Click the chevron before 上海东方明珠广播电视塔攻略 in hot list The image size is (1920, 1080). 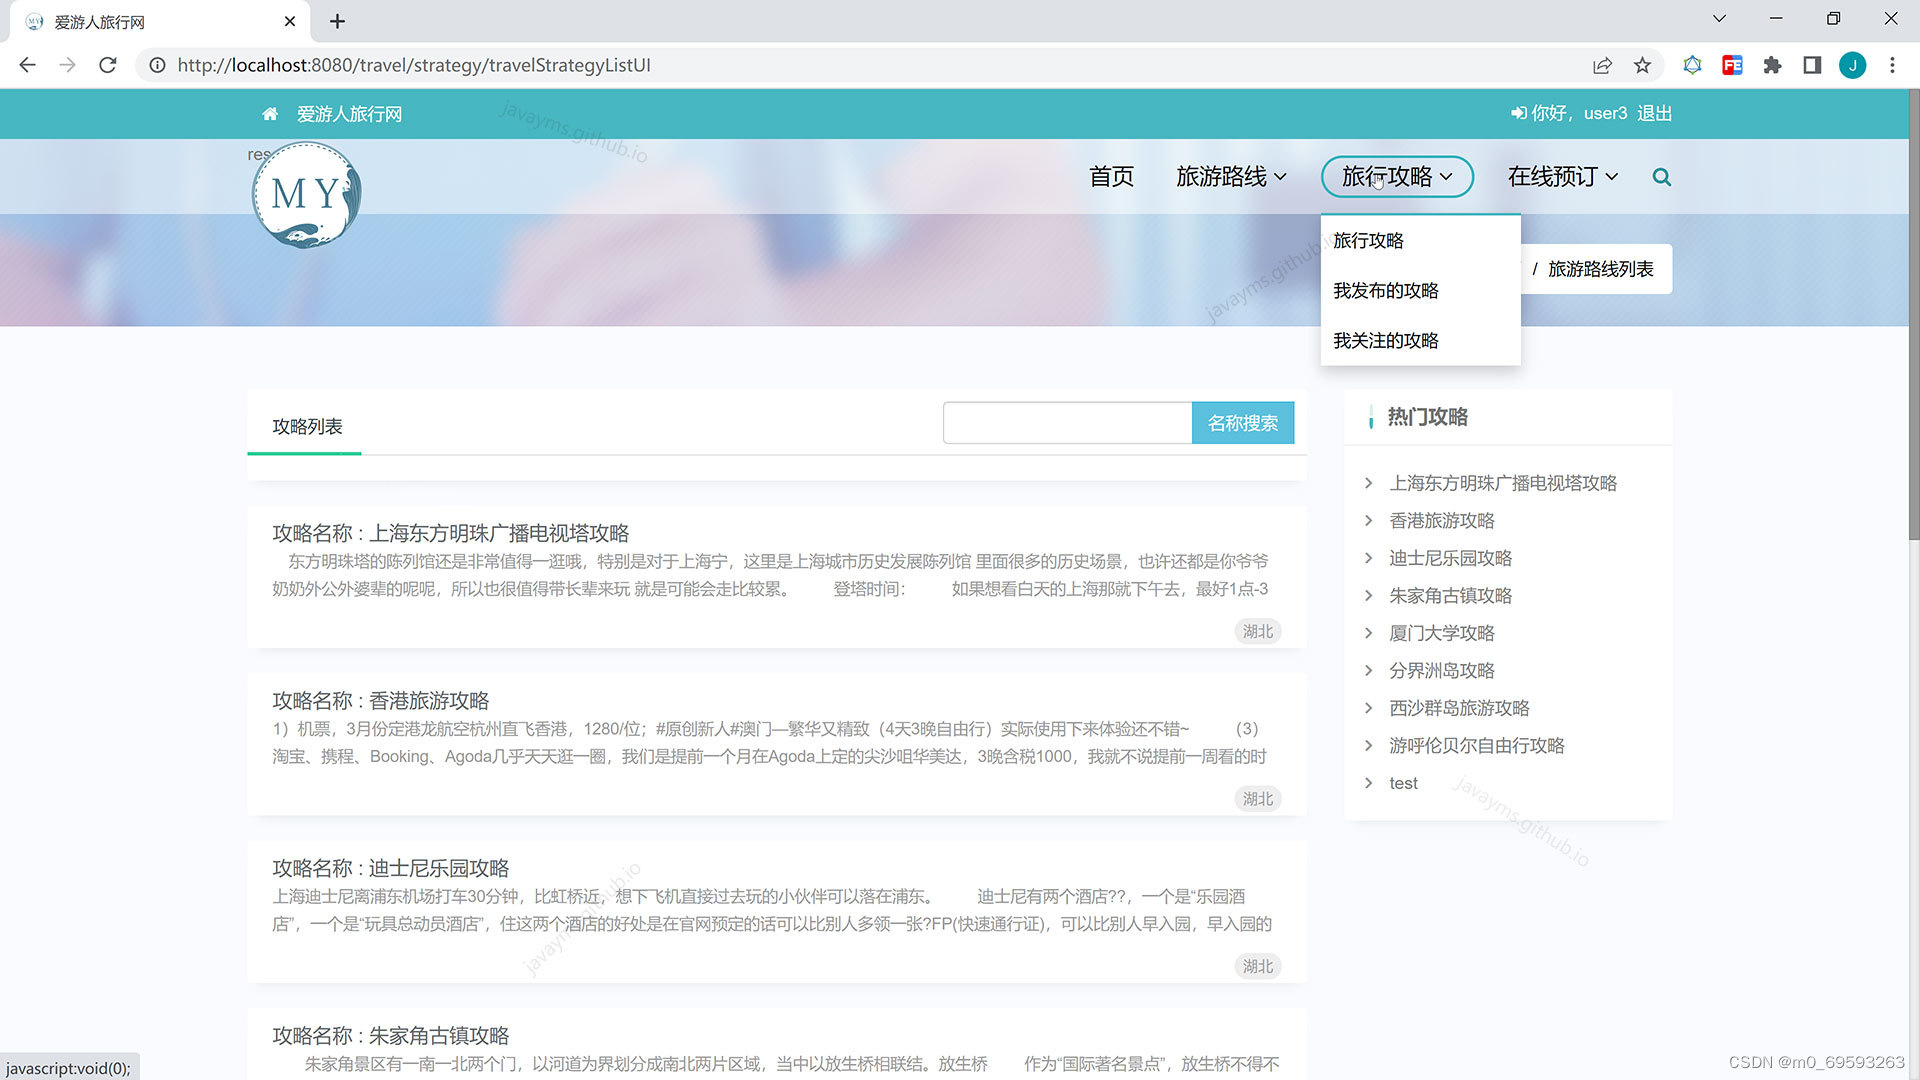click(x=1368, y=483)
